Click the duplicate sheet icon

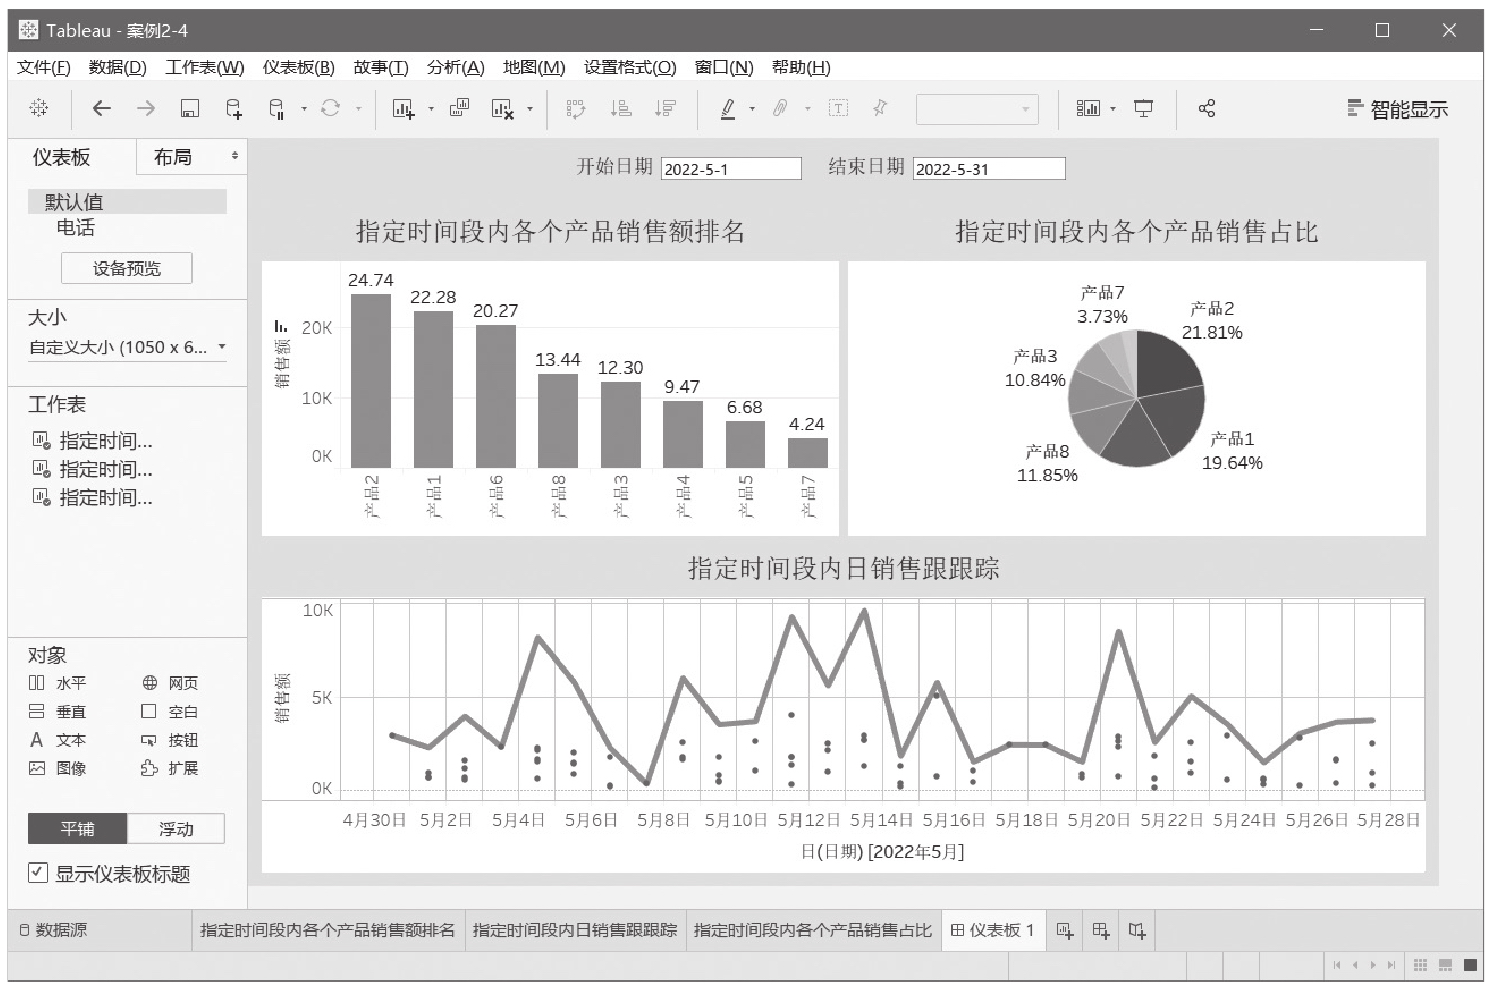click(x=459, y=109)
